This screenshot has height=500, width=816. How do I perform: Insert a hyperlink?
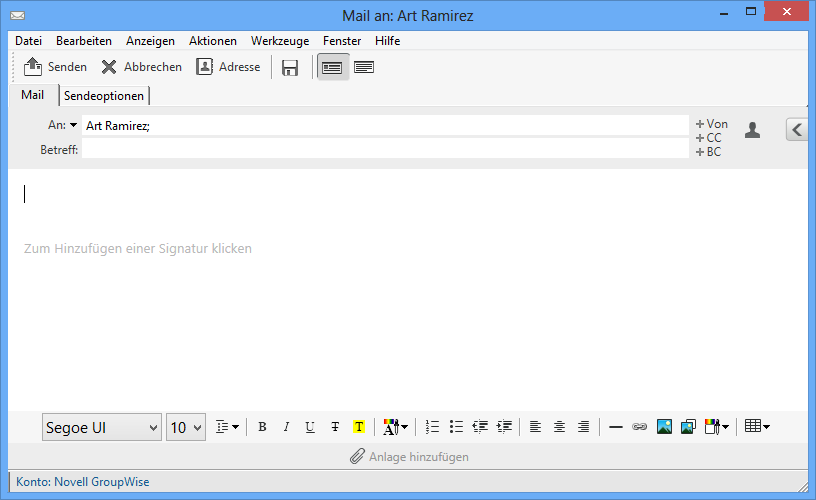[x=640, y=427]
